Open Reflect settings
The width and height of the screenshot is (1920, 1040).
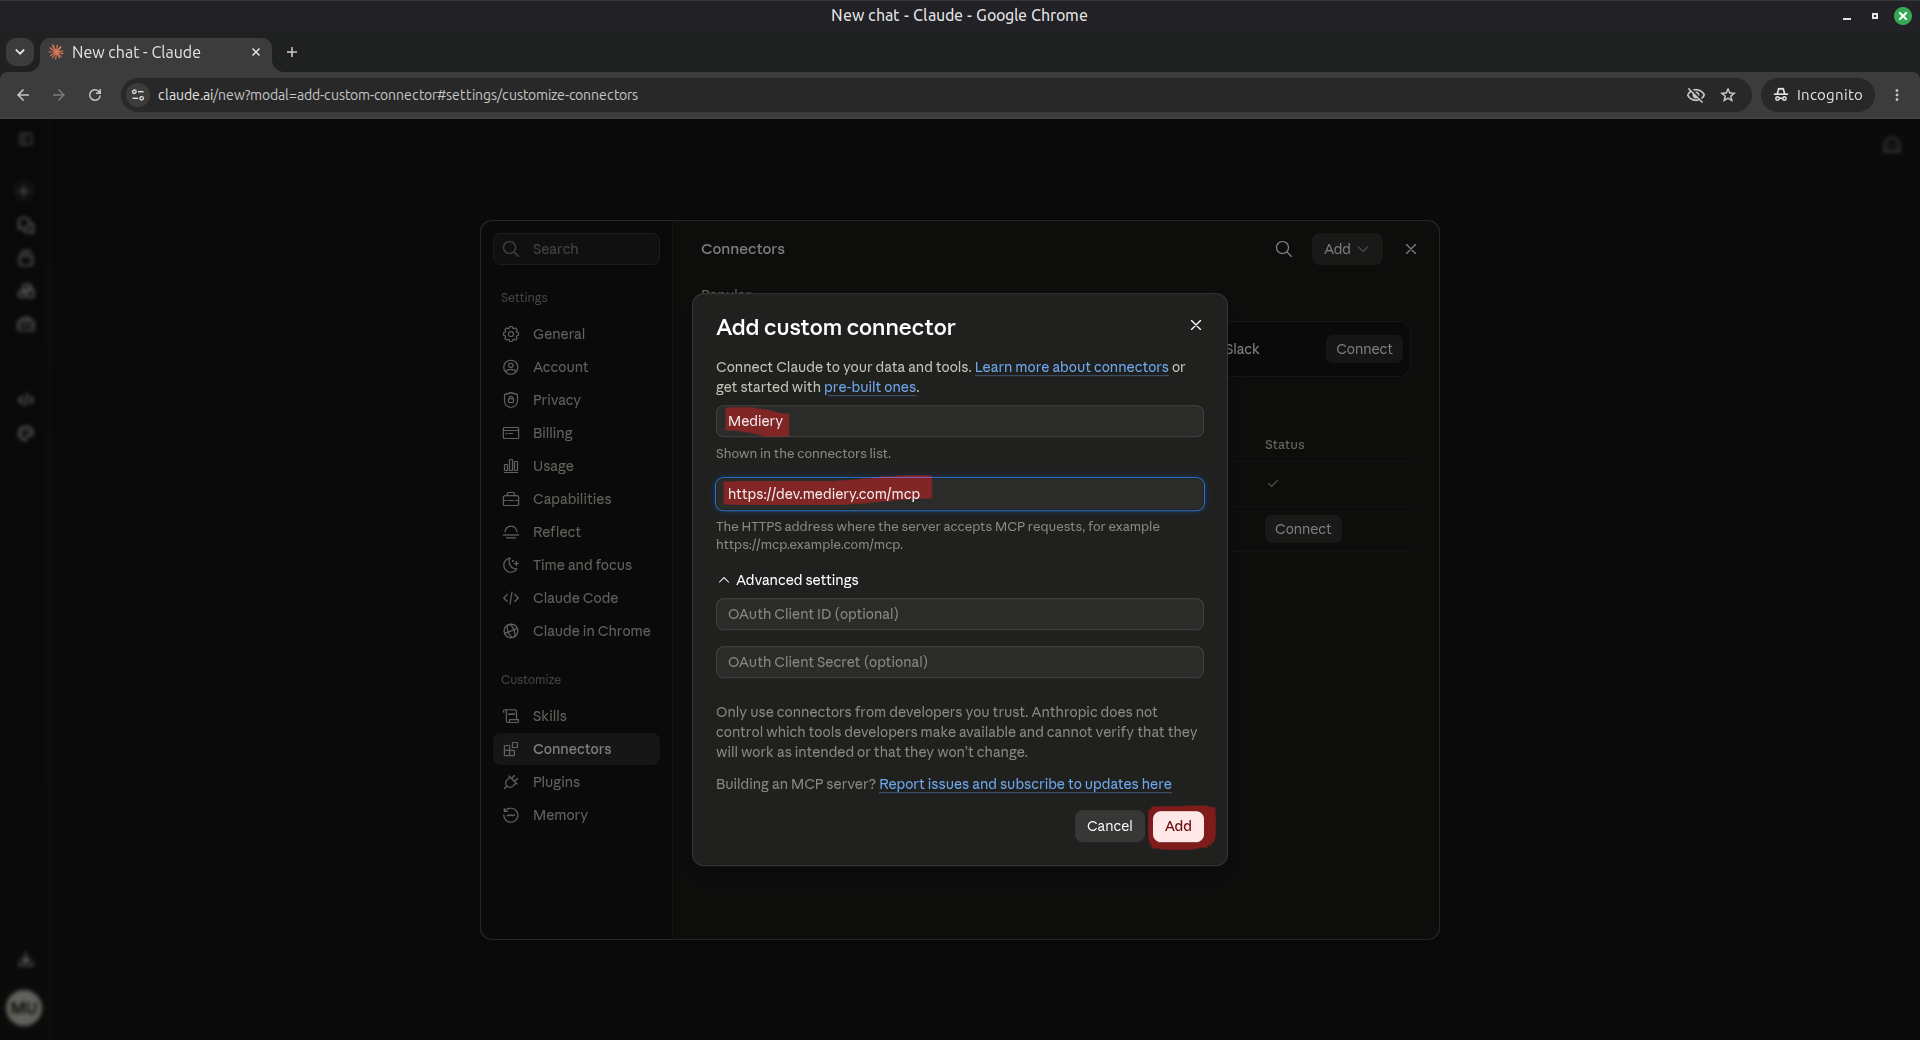point(576,532)
